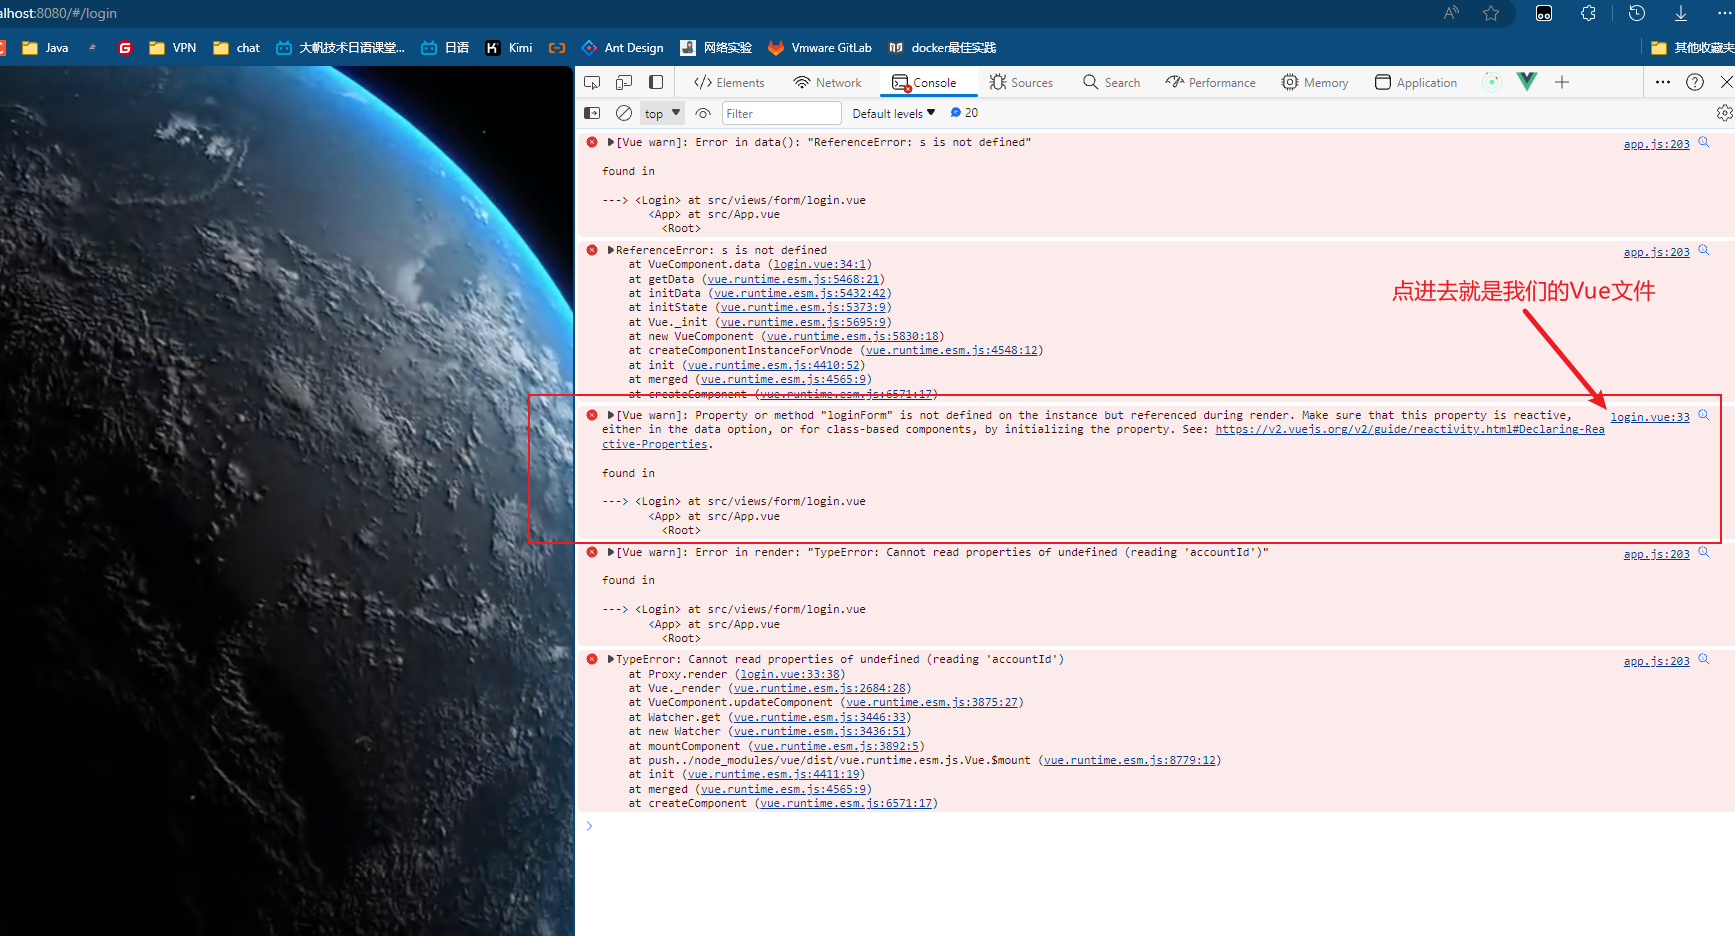
Task: Add more tools with plus icon
Action: (x=1562, y=82)
